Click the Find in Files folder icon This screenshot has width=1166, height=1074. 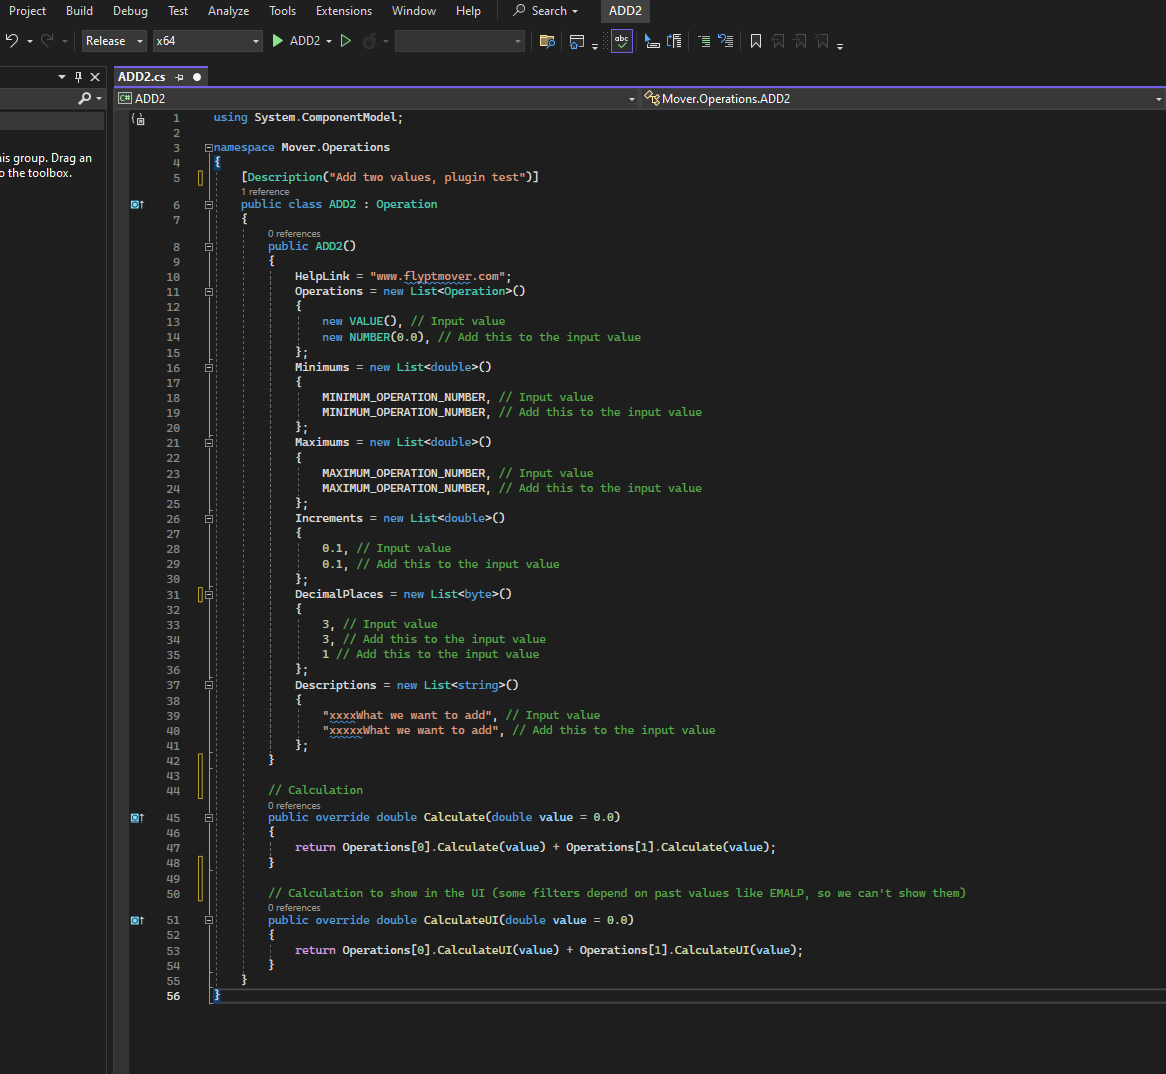click(x=547, y=41)
